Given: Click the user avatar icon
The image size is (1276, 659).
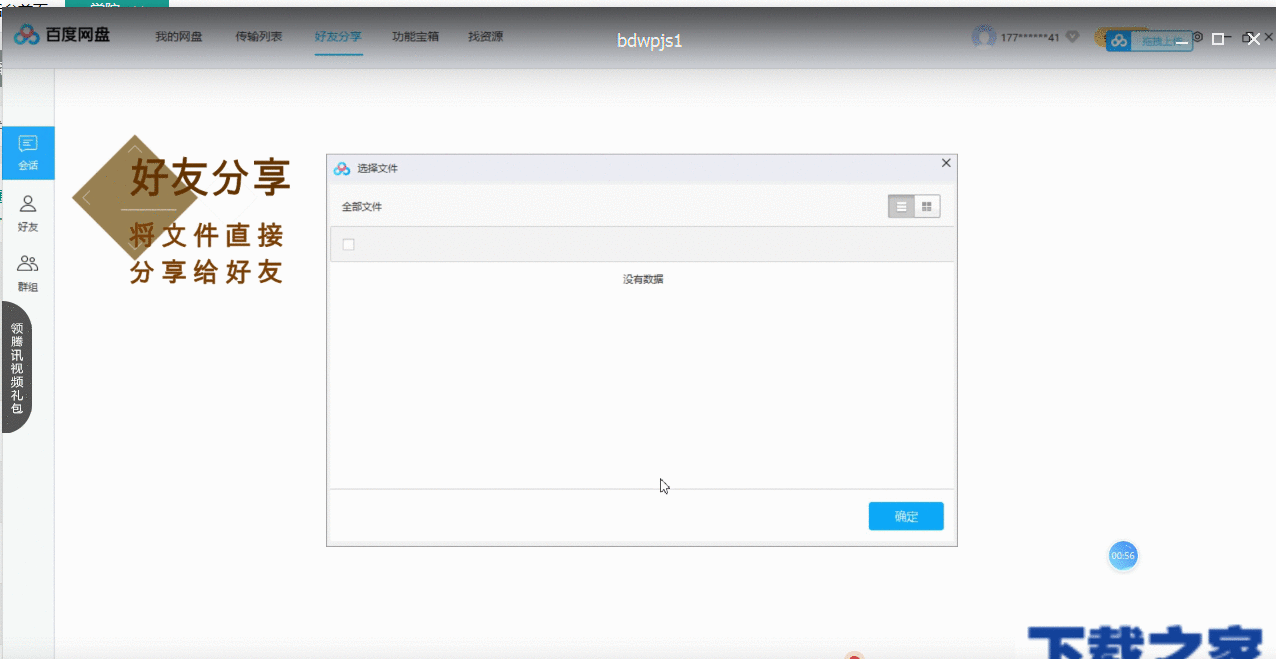Looking at the screenshot, I should coord(982,34).
